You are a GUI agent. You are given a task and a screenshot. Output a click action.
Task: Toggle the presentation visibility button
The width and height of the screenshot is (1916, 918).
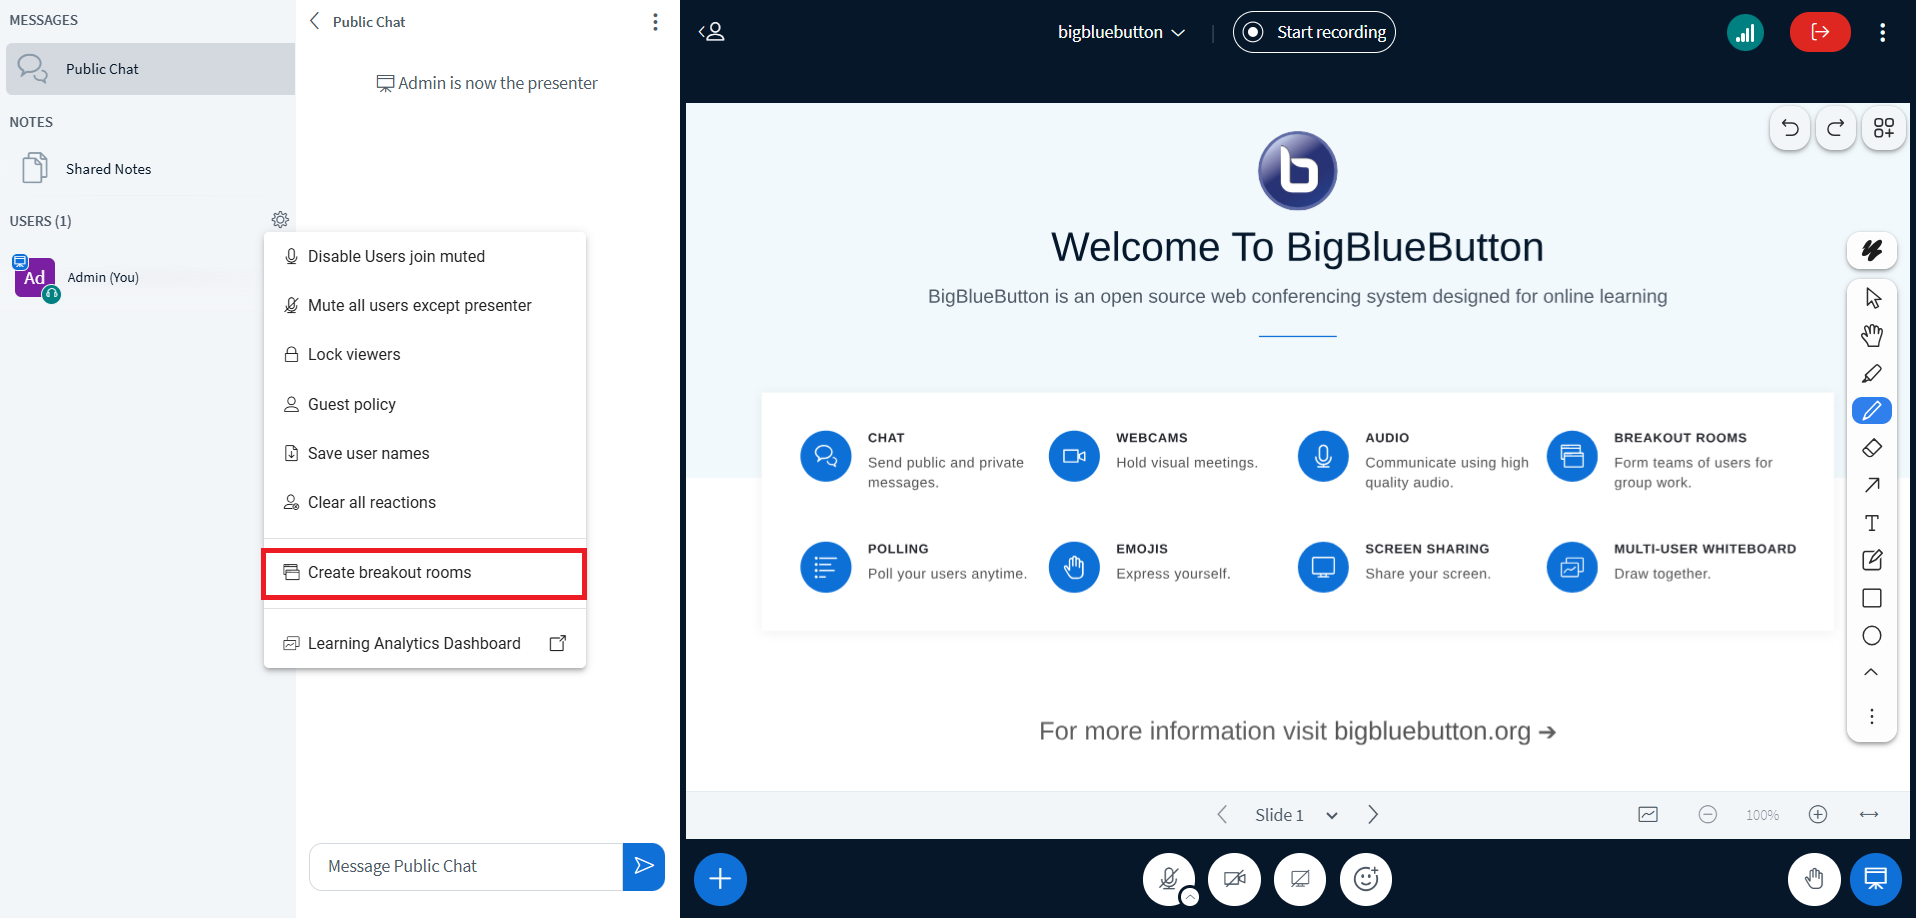point(1876,879)
